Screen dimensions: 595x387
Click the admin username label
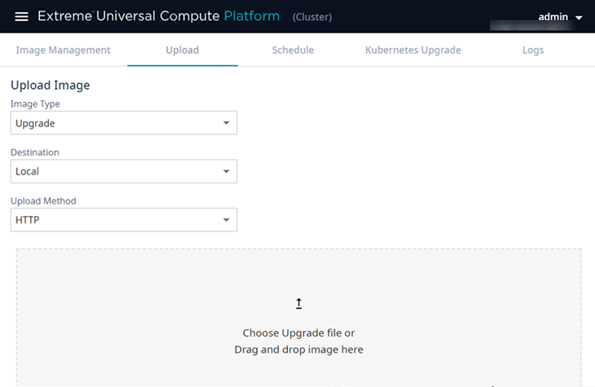point(553,17)
